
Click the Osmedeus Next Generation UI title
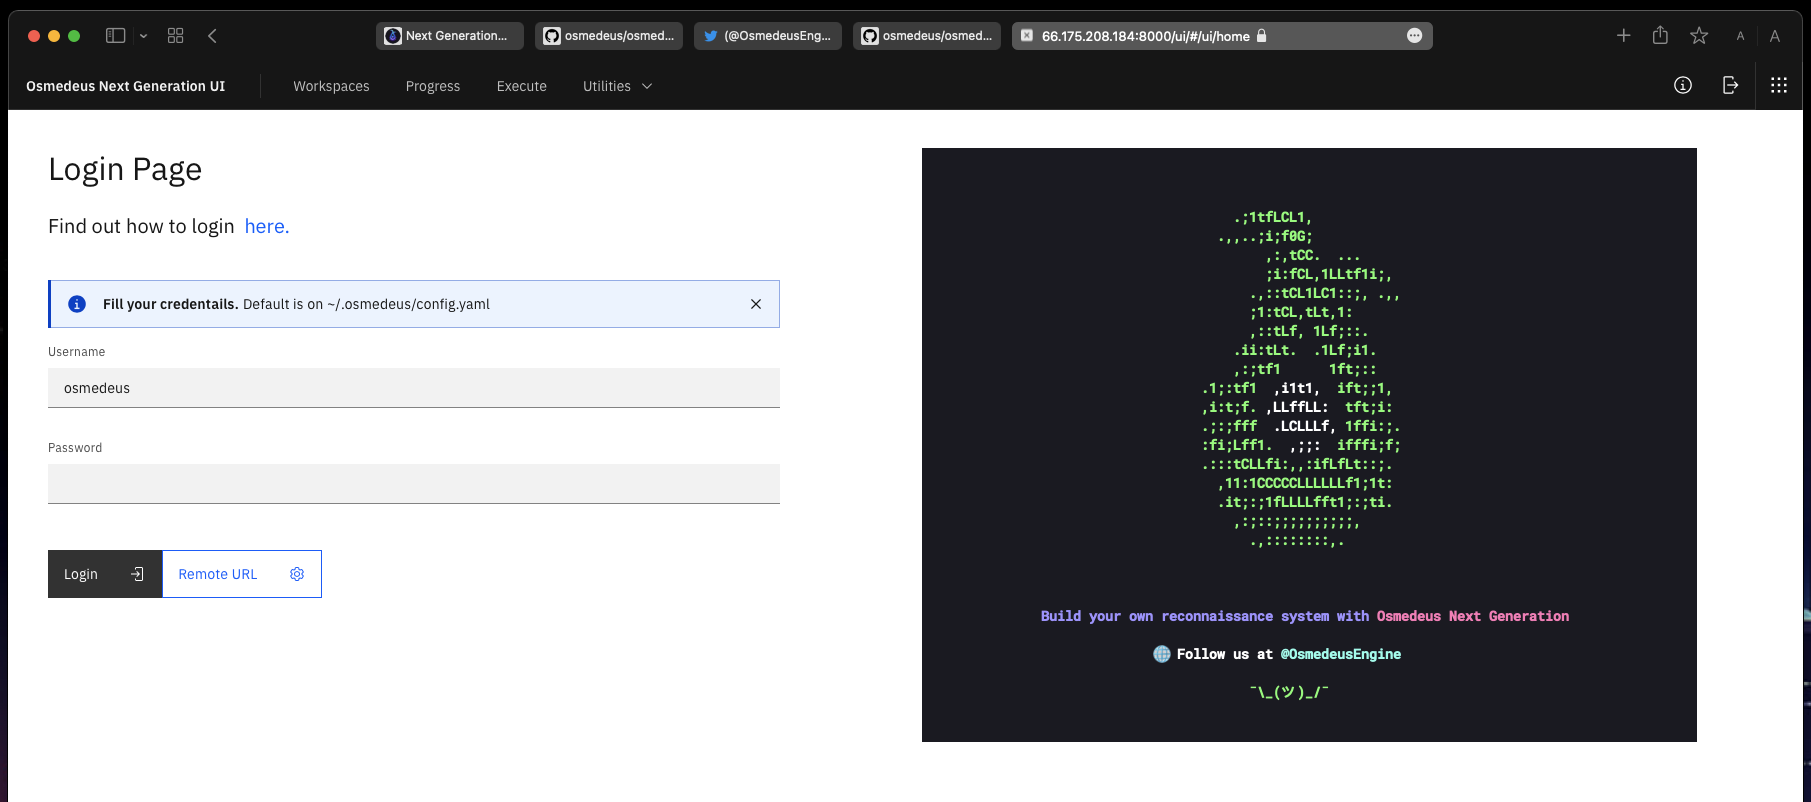[126, 86]
